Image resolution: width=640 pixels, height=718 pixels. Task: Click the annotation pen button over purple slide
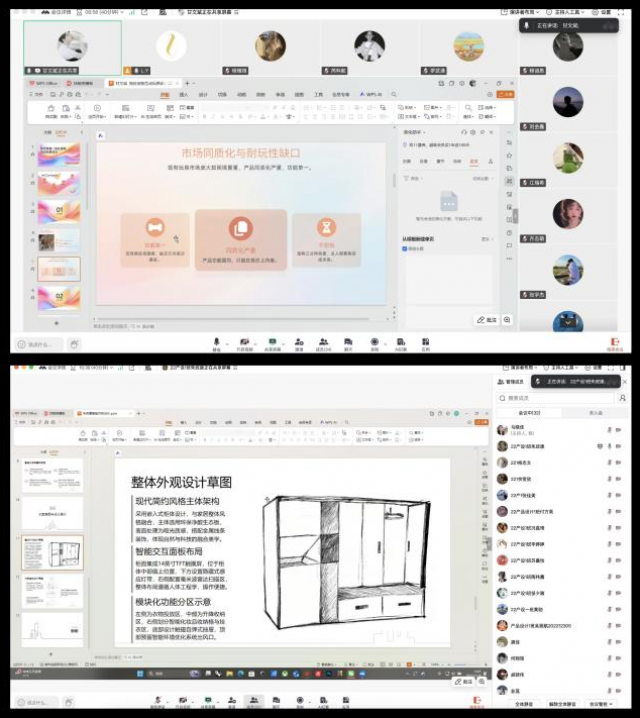pyautogui.click(x=487, y=319)
